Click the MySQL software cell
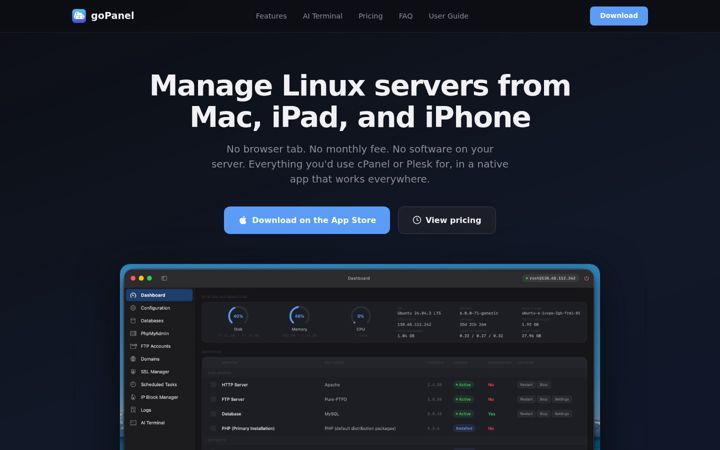Image resolution: width=720 pixels, height=450 pixels. click(332, 414)
